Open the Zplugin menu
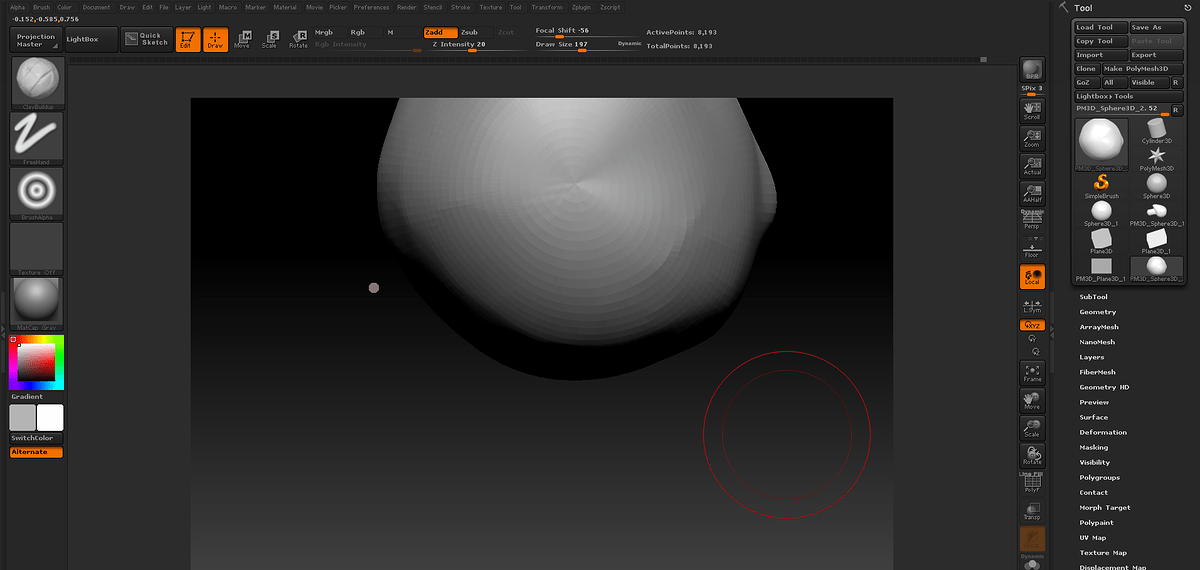 click(581, 7)
